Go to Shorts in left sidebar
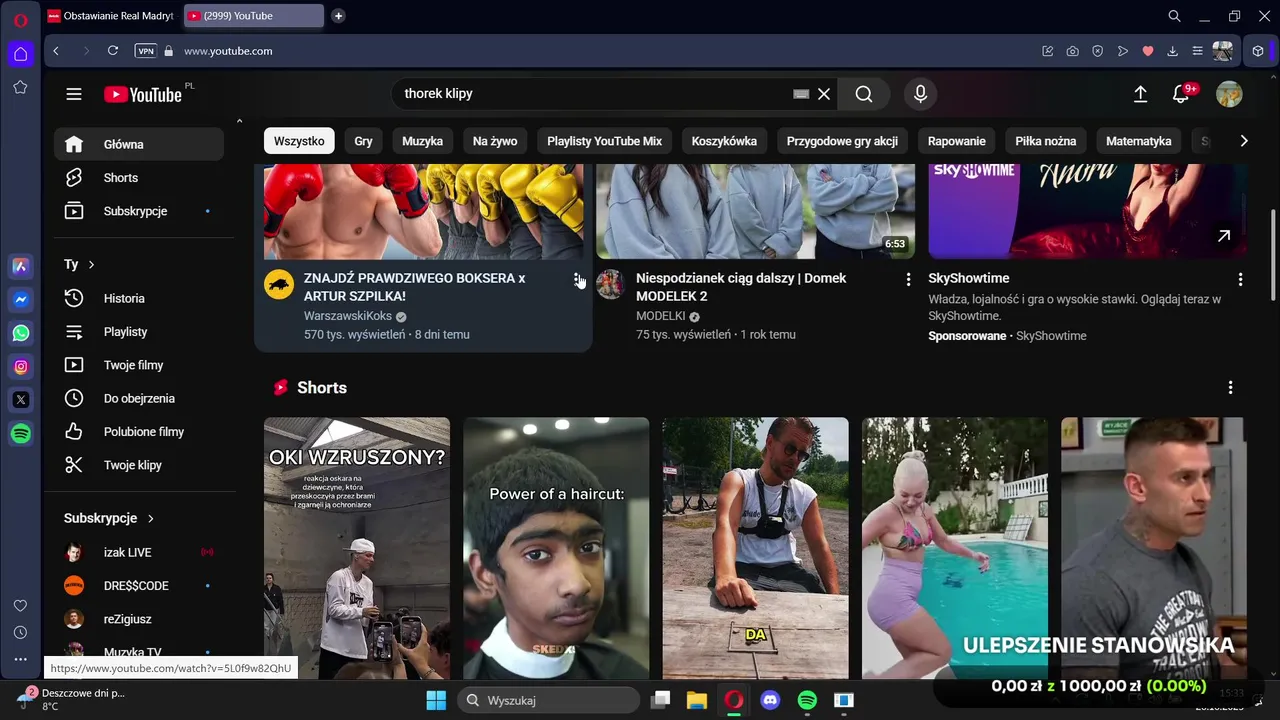This screenshot has width=1280, height=720. 139,178
